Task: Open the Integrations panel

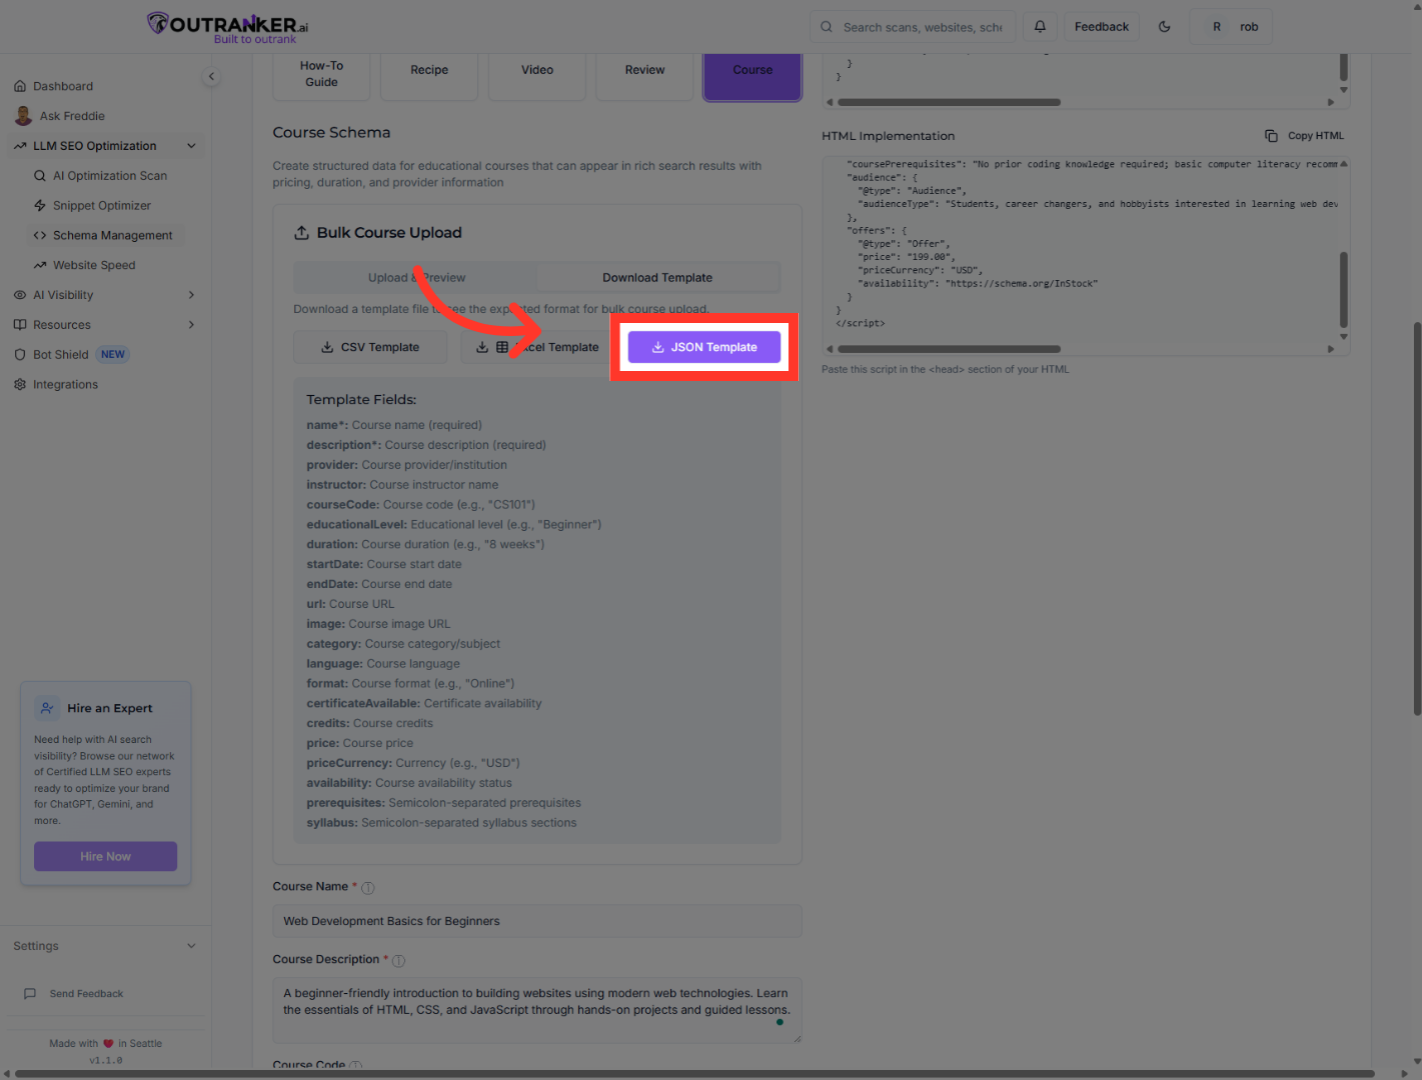Action: click(x=64, y=384)
